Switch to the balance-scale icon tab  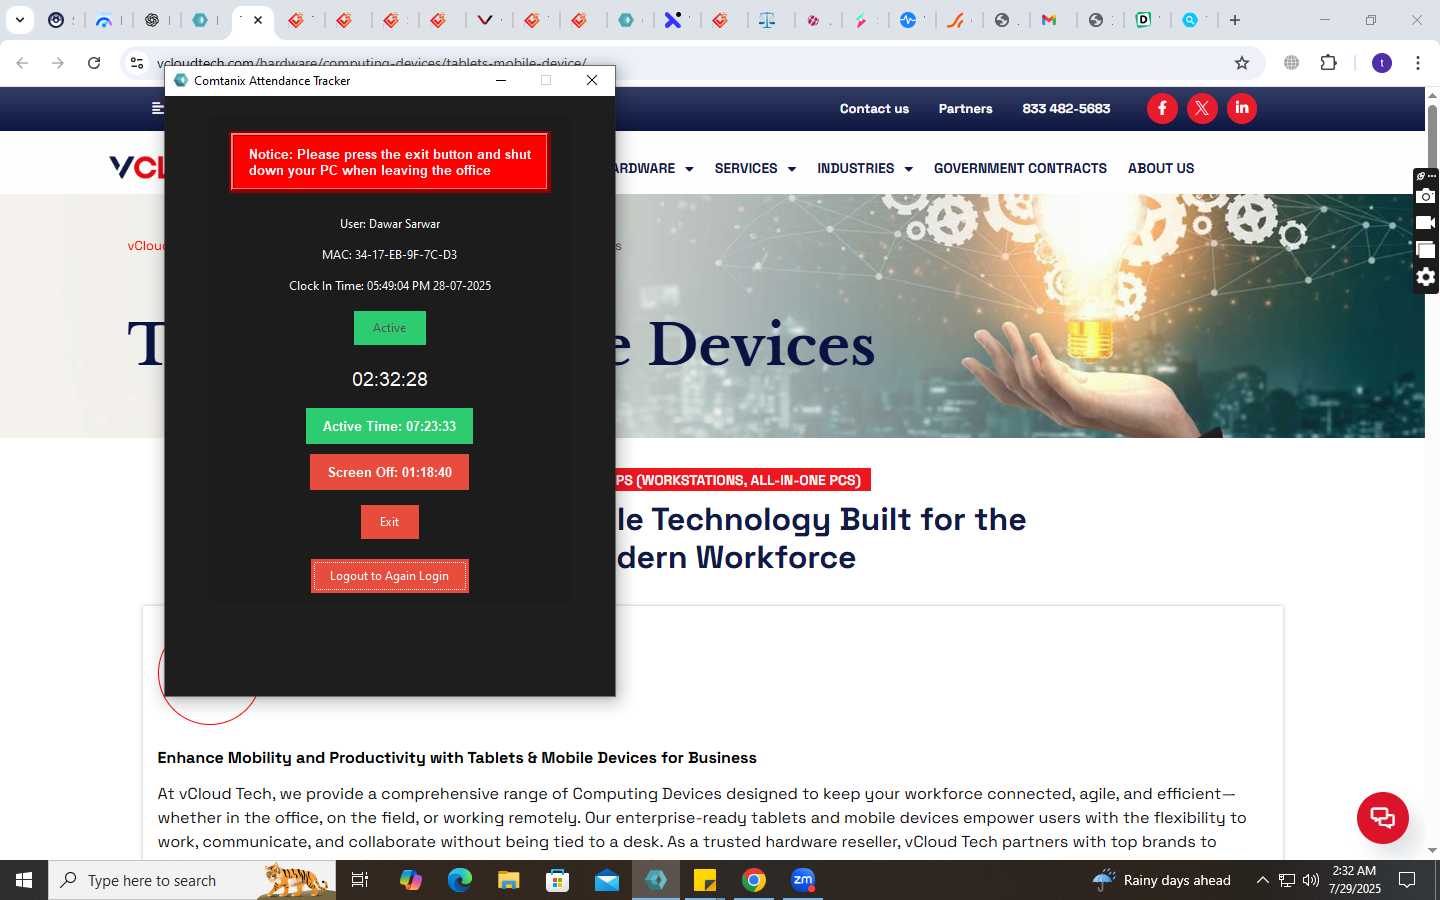pos(767,20)
